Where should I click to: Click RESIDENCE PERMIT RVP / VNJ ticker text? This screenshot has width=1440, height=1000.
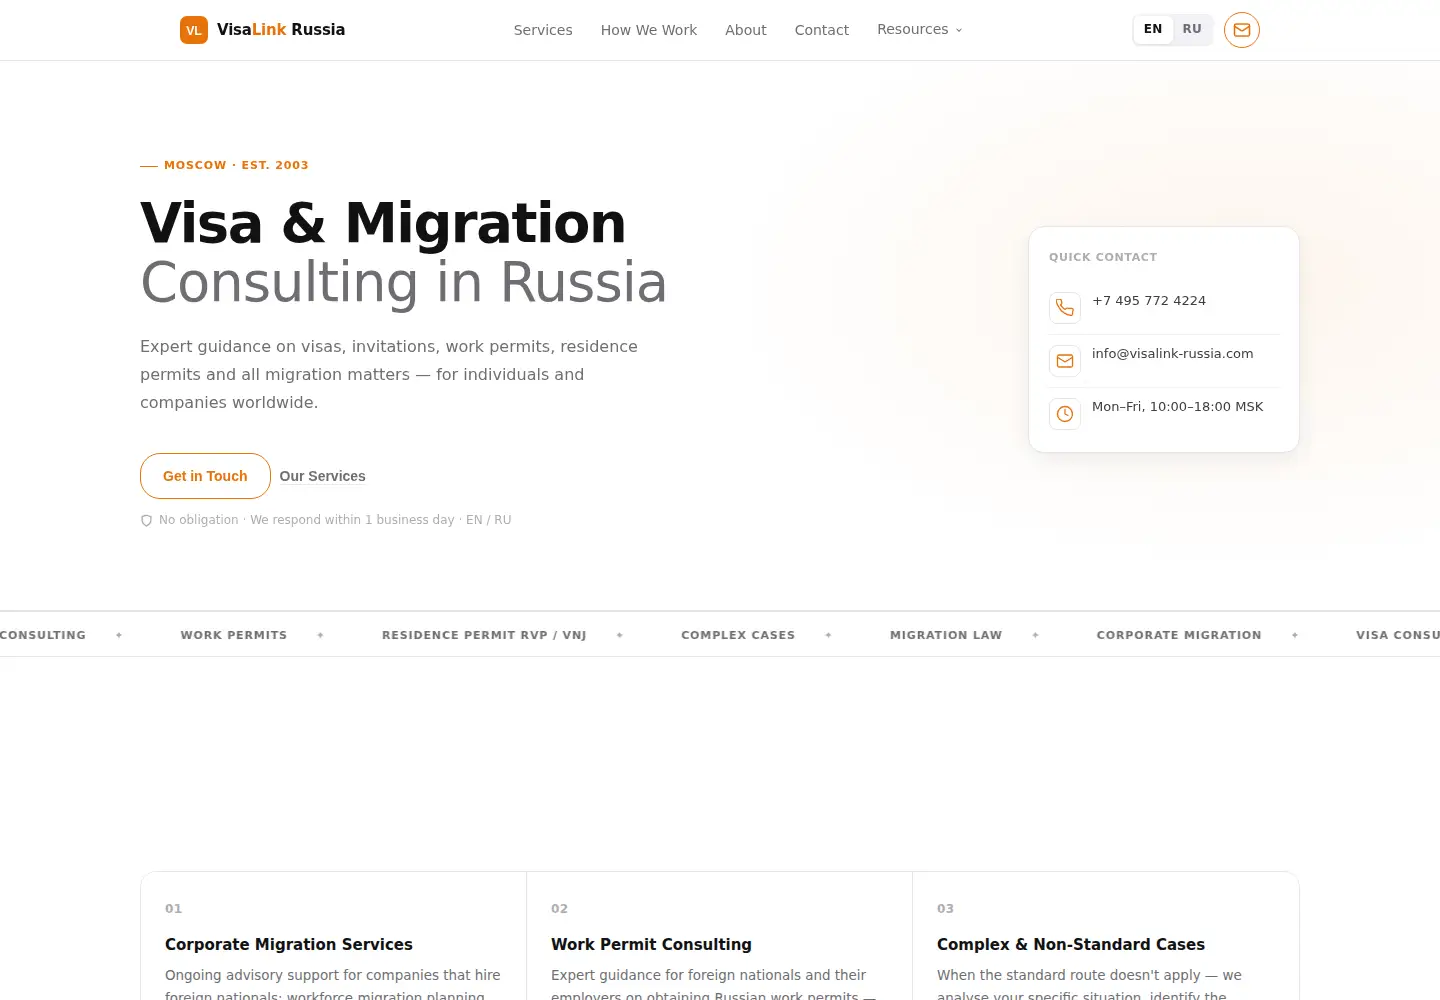pyautogui.click(x=484, y=635)
